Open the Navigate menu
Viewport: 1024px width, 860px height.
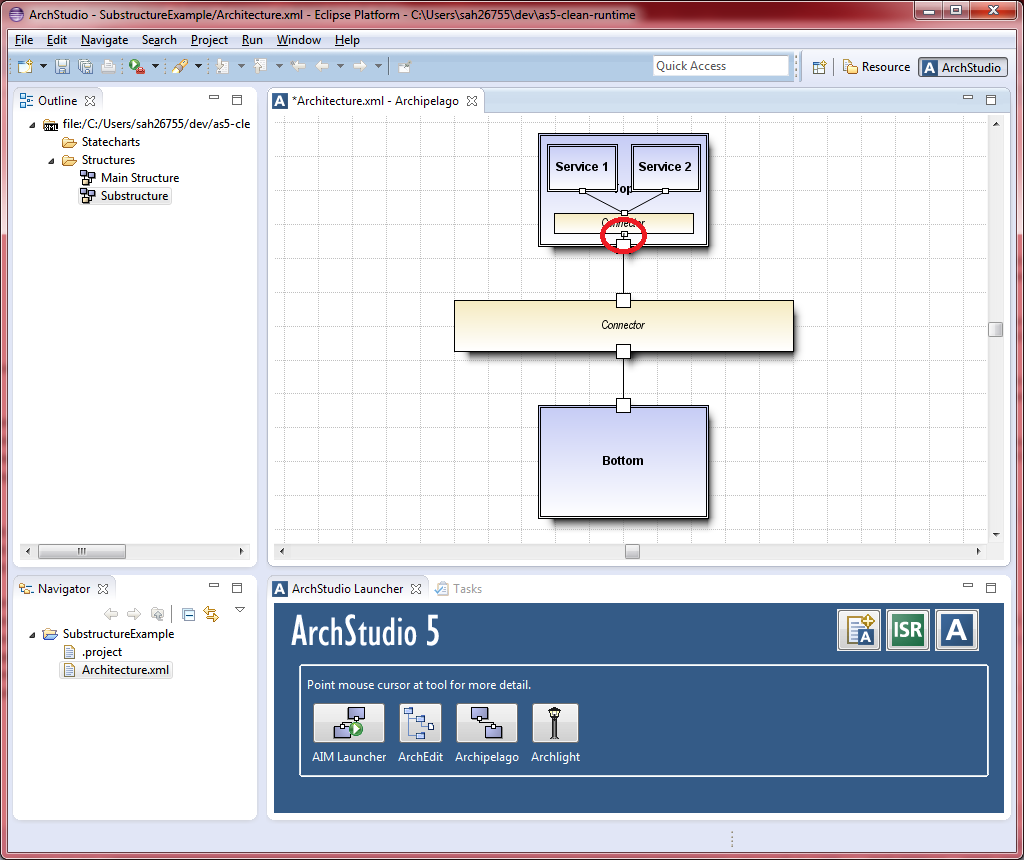pyautogui.click(x=104, y=40)
